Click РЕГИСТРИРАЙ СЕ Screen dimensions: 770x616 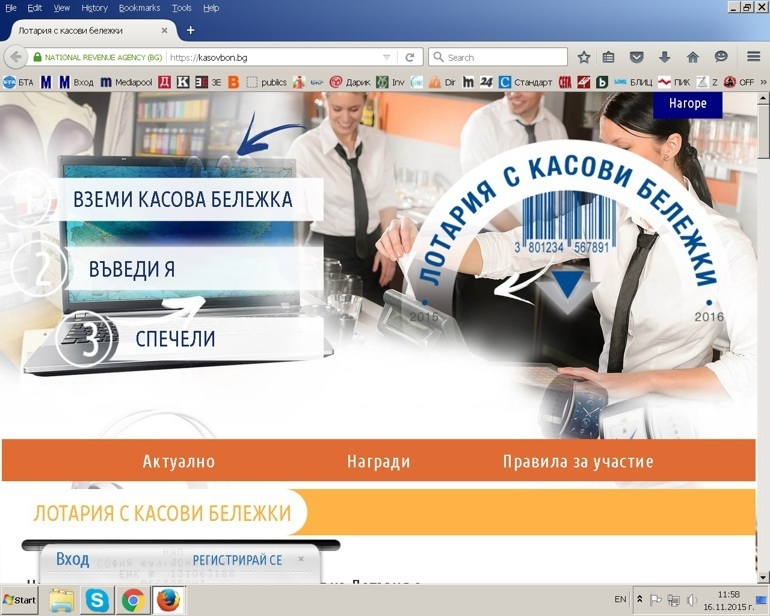click(x=237, y=560)
